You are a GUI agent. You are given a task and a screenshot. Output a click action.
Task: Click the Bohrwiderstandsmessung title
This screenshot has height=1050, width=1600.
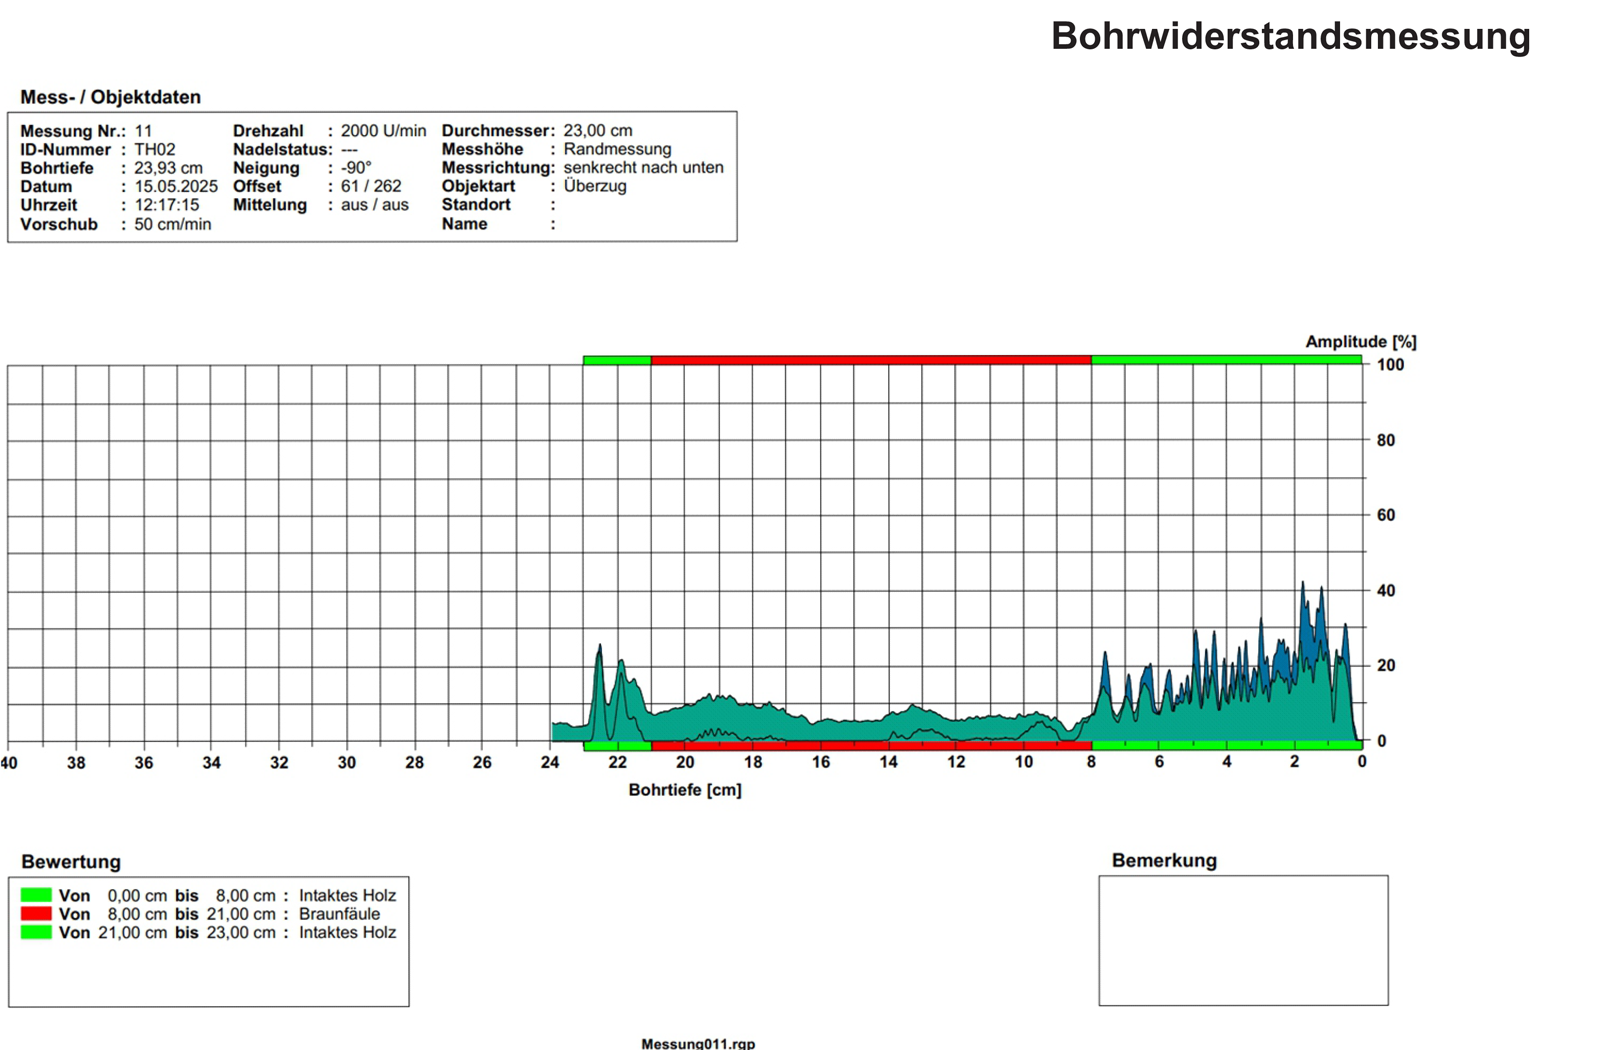(x=1290, y=37)
